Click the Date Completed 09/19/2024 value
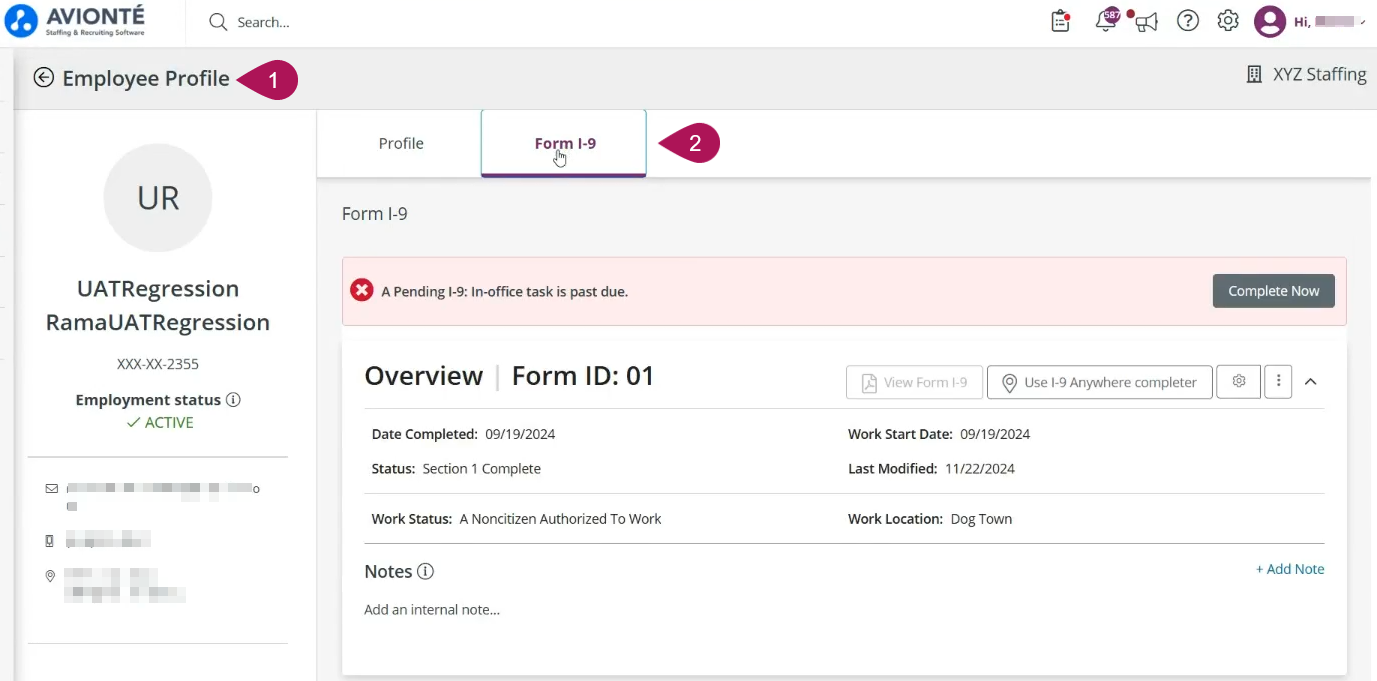1377x681 pixels. point(520,435)
